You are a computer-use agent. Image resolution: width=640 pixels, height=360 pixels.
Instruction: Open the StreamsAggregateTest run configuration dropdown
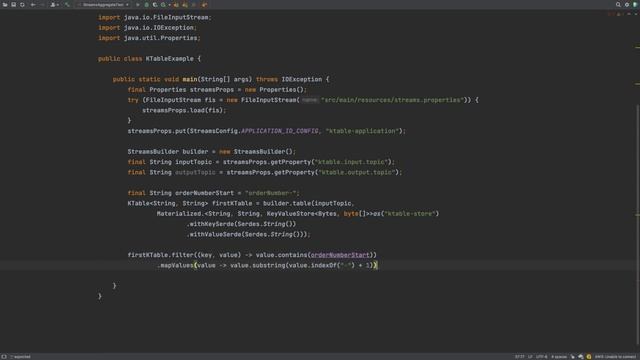point(104,4)
